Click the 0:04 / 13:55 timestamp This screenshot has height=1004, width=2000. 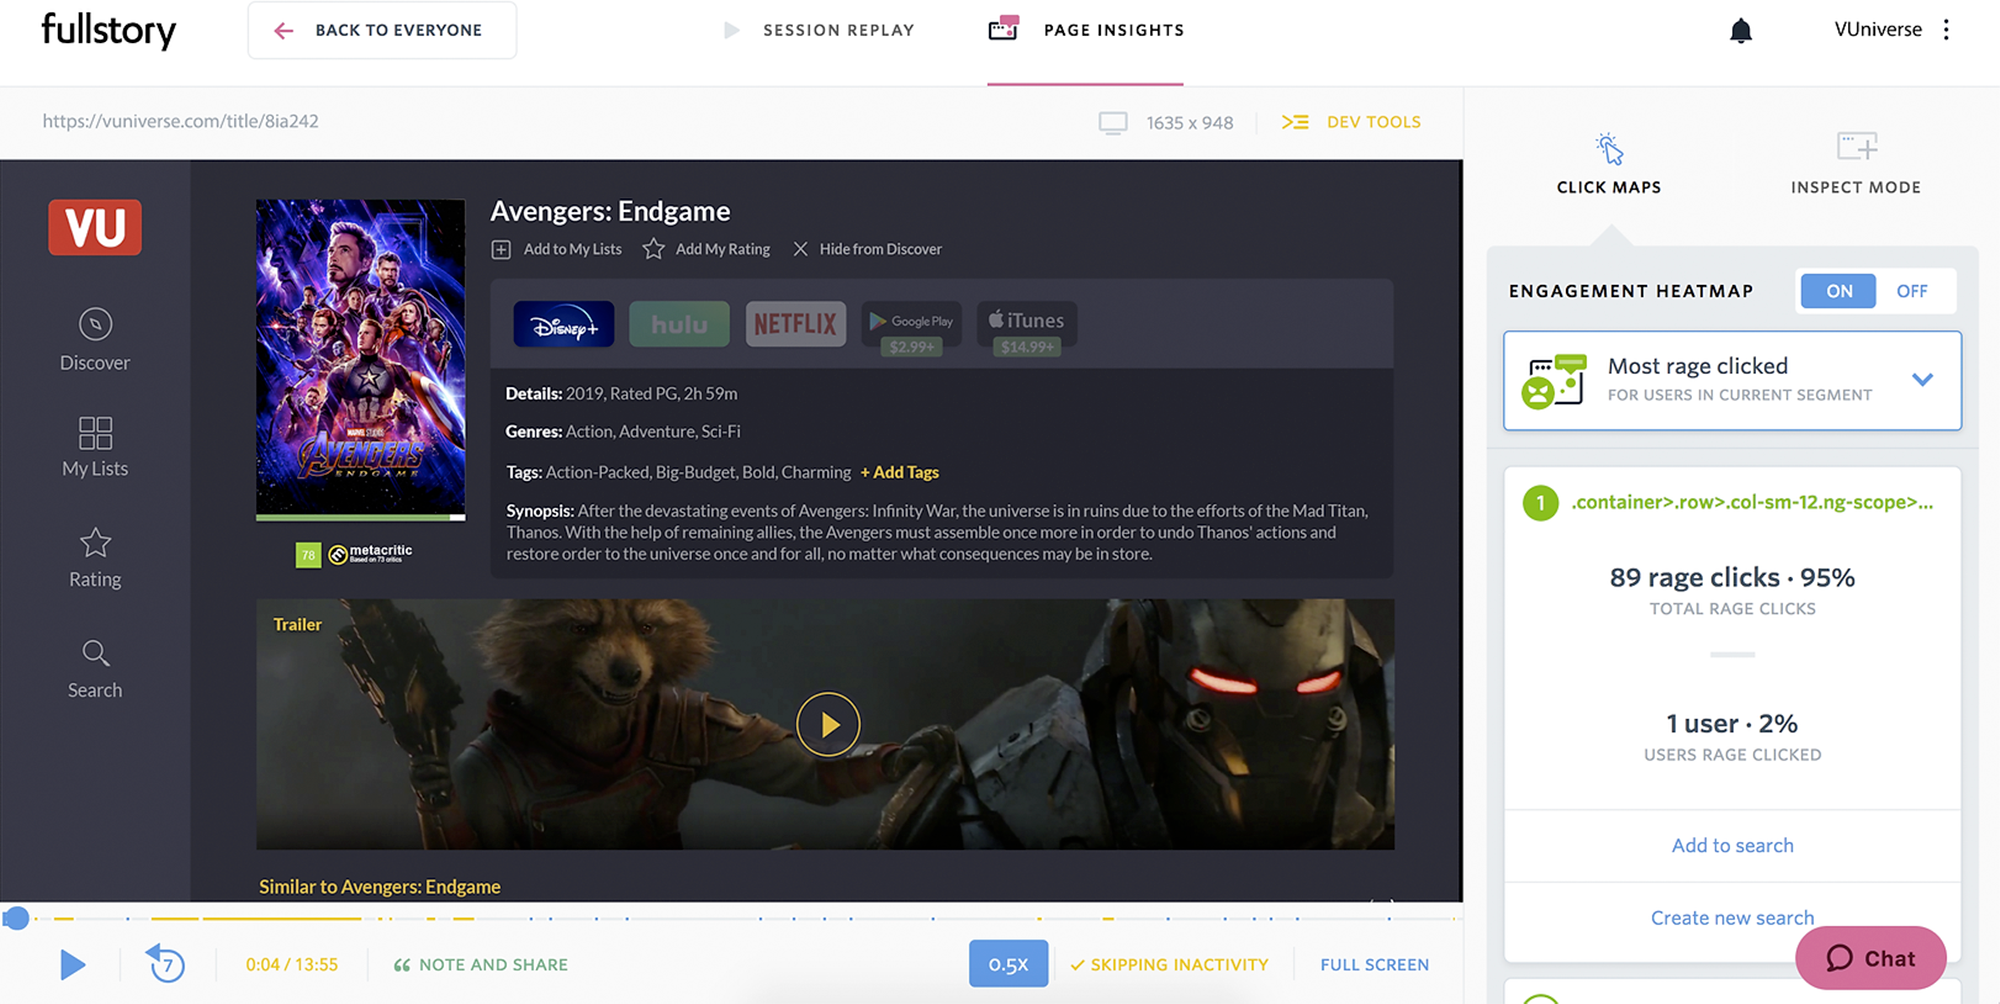click(x=292, y=965)
